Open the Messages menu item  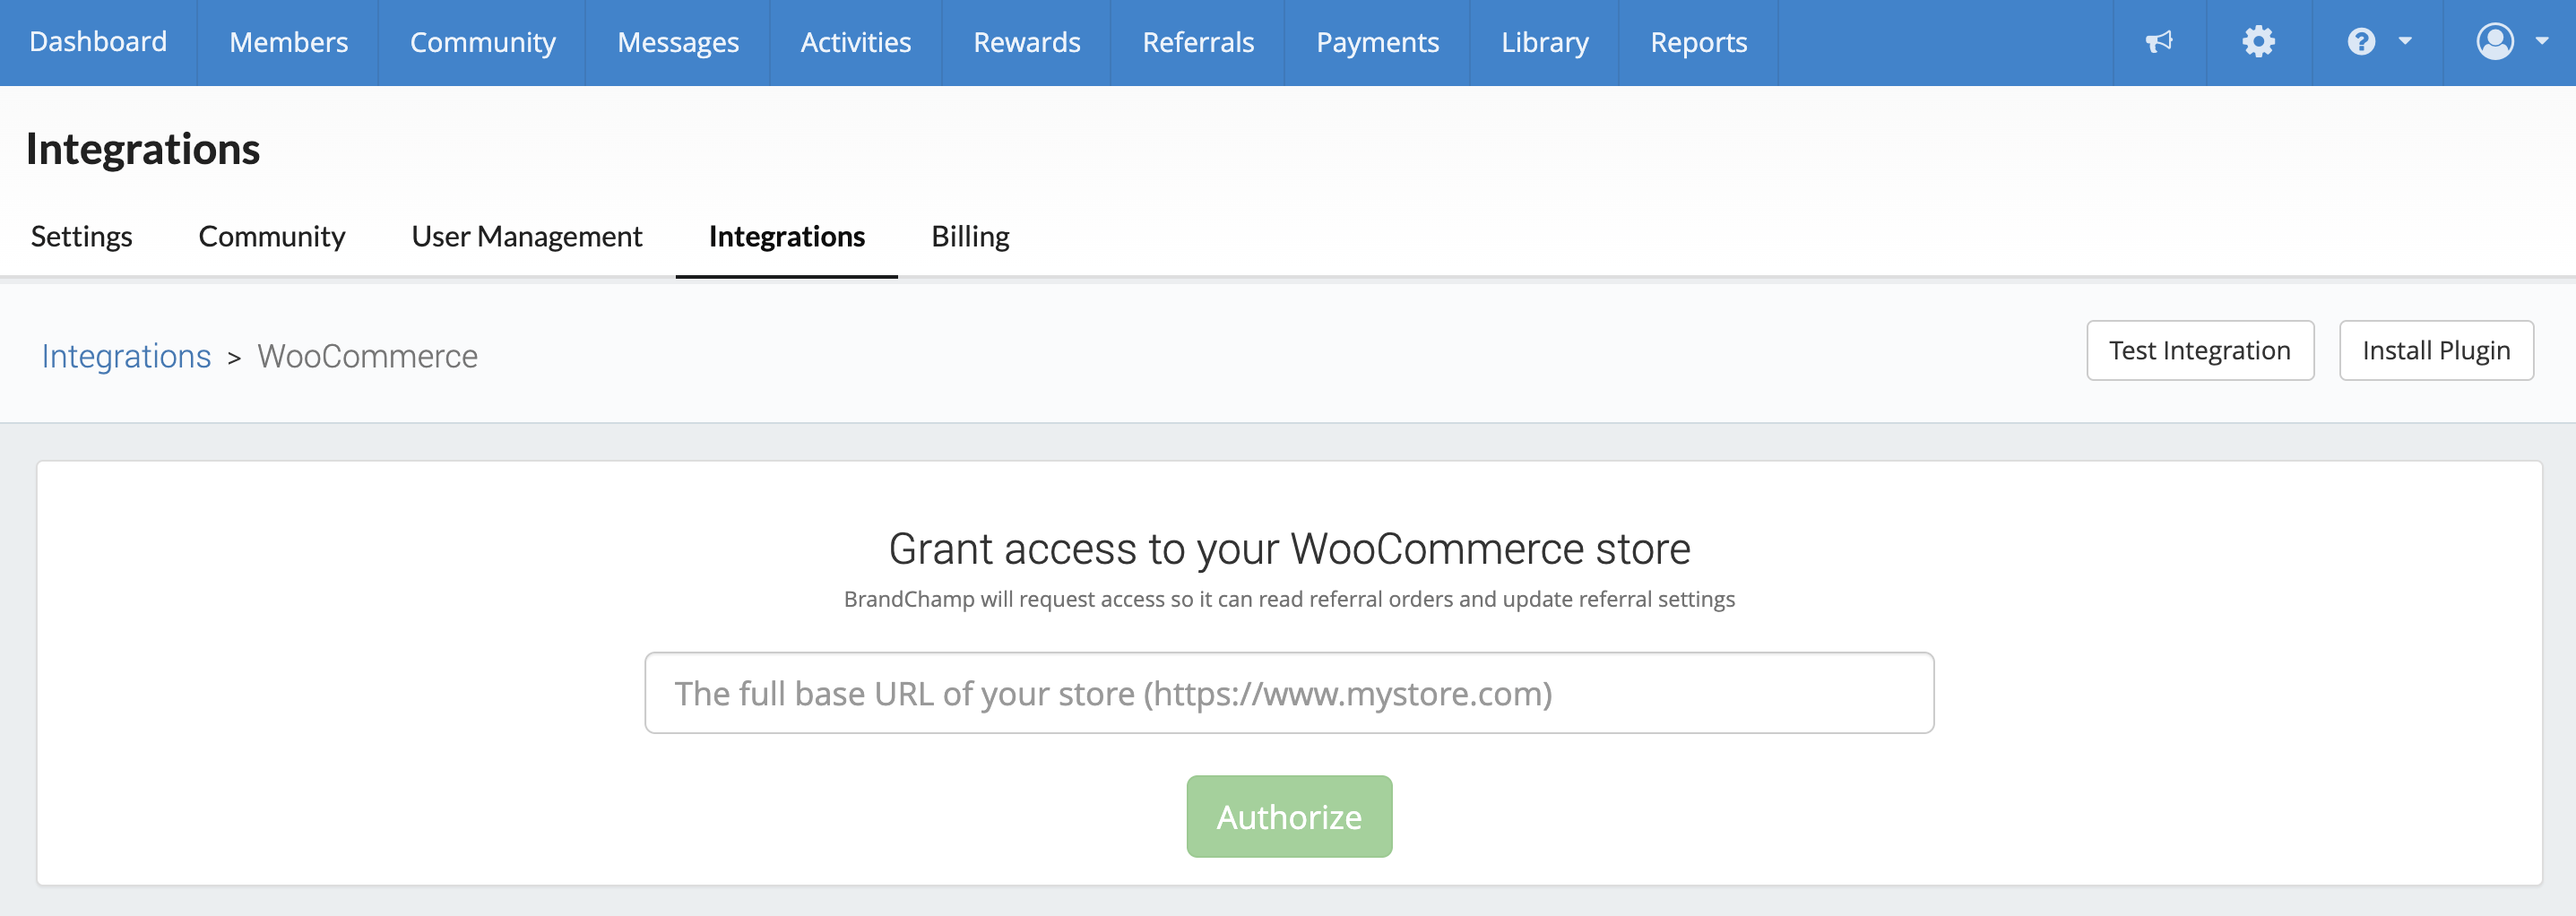tap(677, 42)
